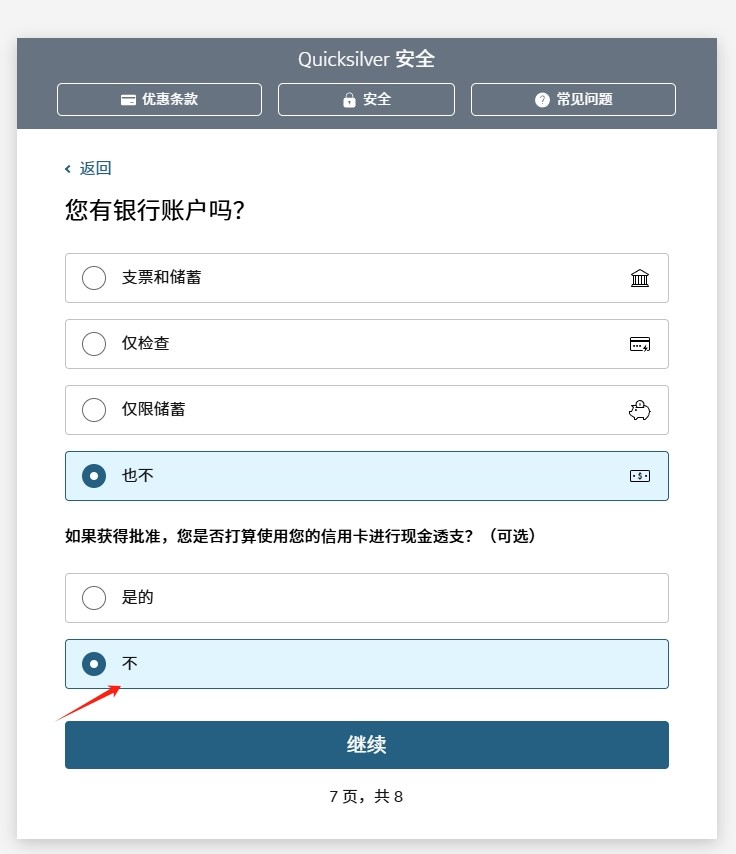Select the 支票和储蓄 radio option

(x=94, y=278)
